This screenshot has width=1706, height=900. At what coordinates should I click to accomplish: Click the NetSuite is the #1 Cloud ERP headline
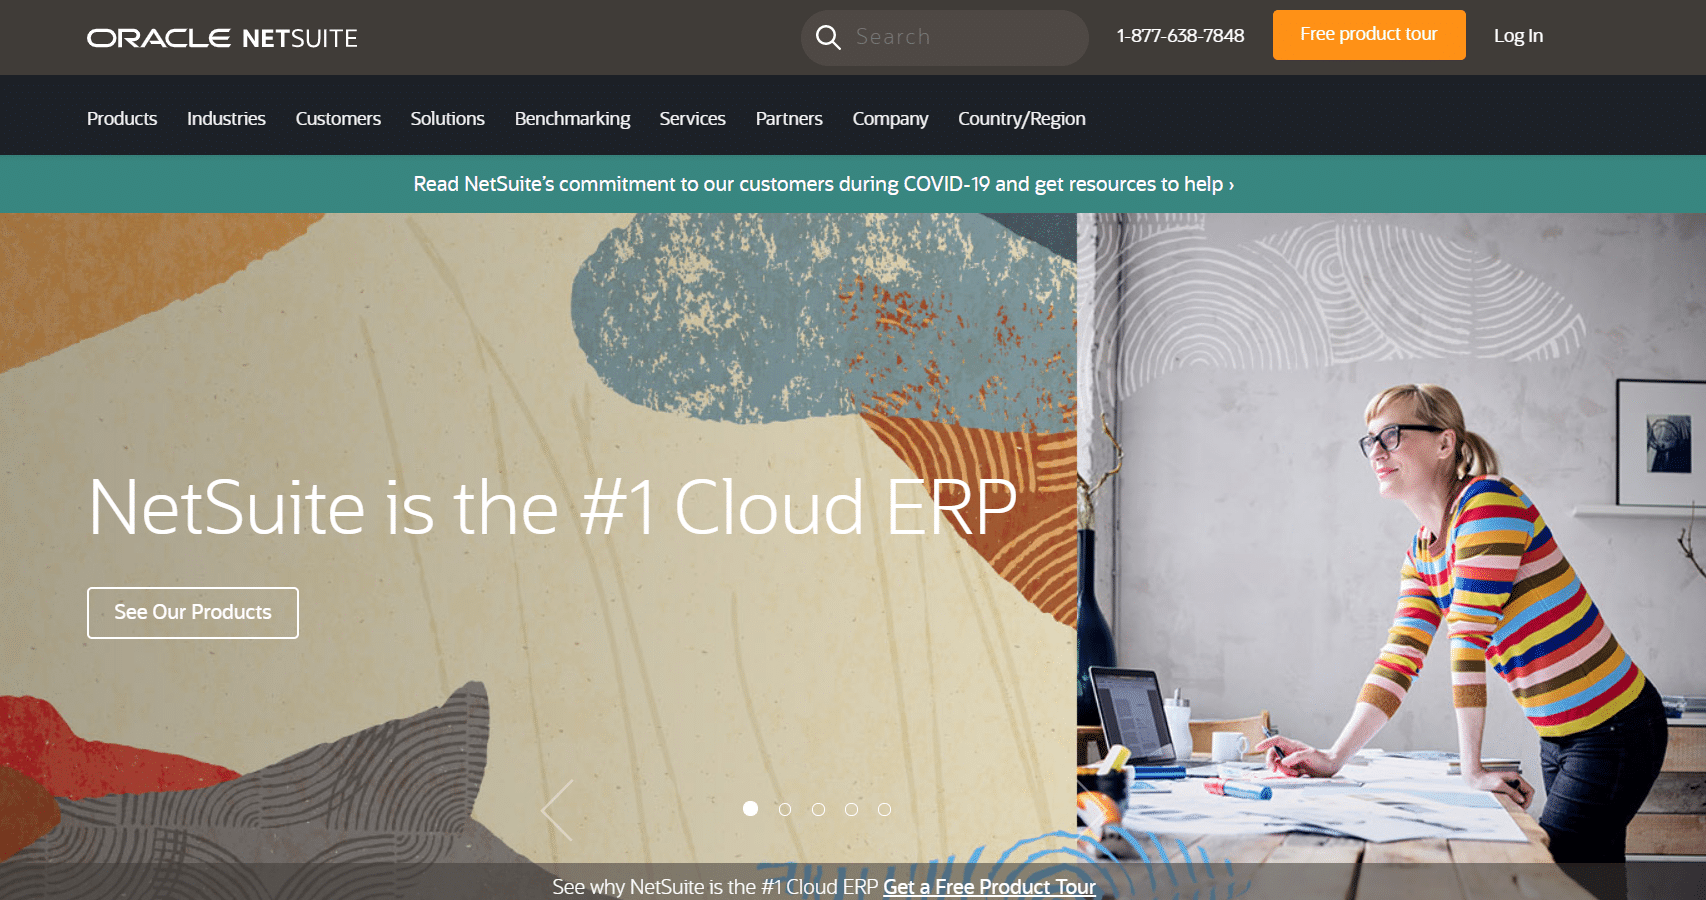pyautogui.click(x=553, y=508)
